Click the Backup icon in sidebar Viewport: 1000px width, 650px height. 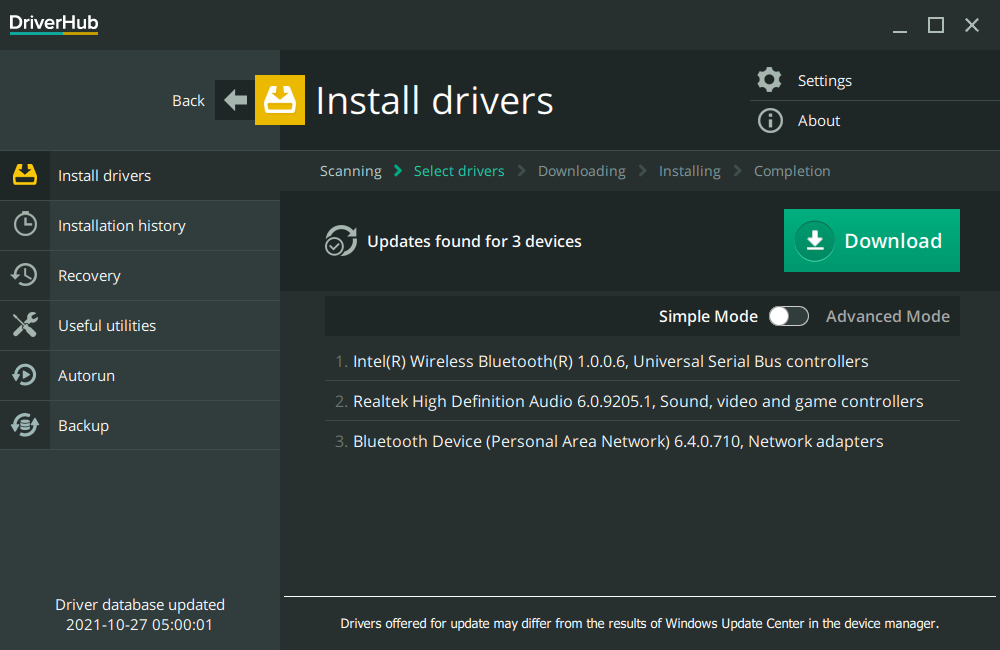click(25, 425)
